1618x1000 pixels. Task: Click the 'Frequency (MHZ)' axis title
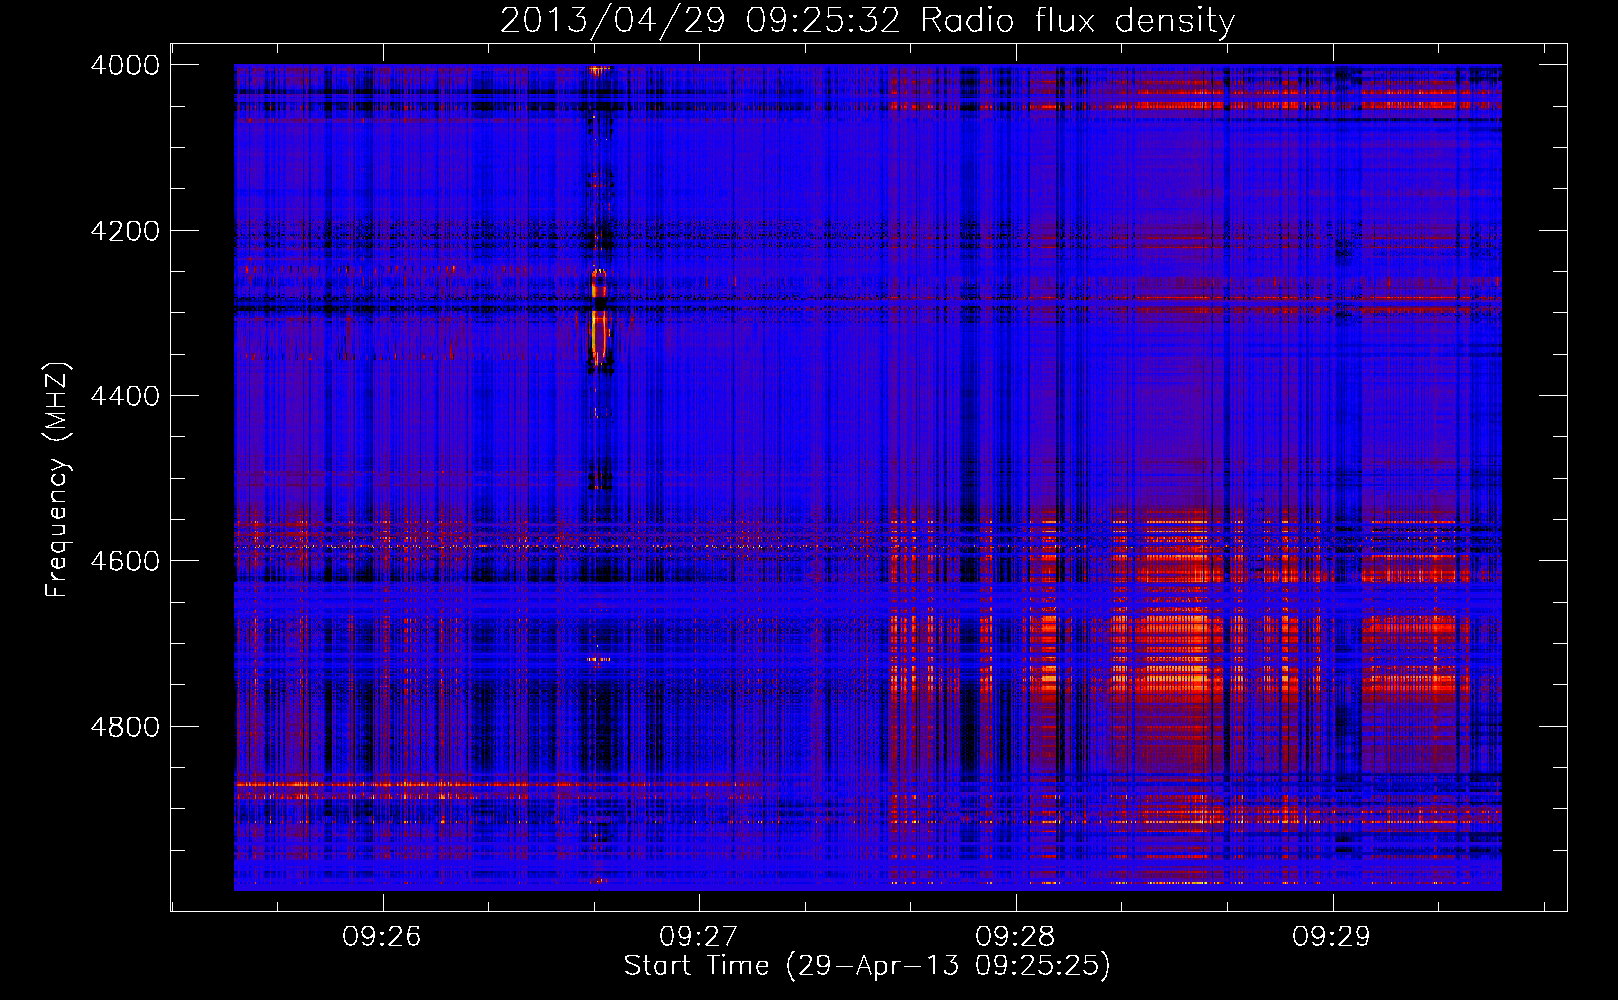57,480
